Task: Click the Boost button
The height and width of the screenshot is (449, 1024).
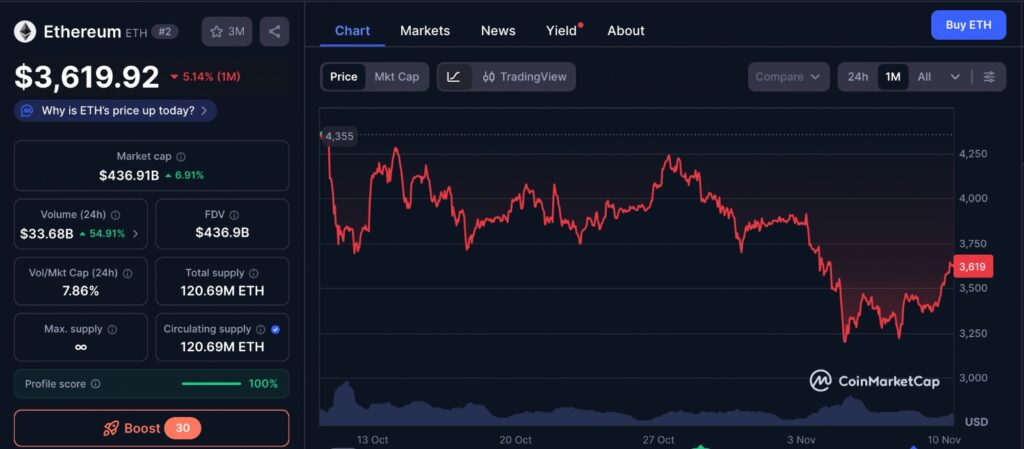Action: tap(152, 429)
